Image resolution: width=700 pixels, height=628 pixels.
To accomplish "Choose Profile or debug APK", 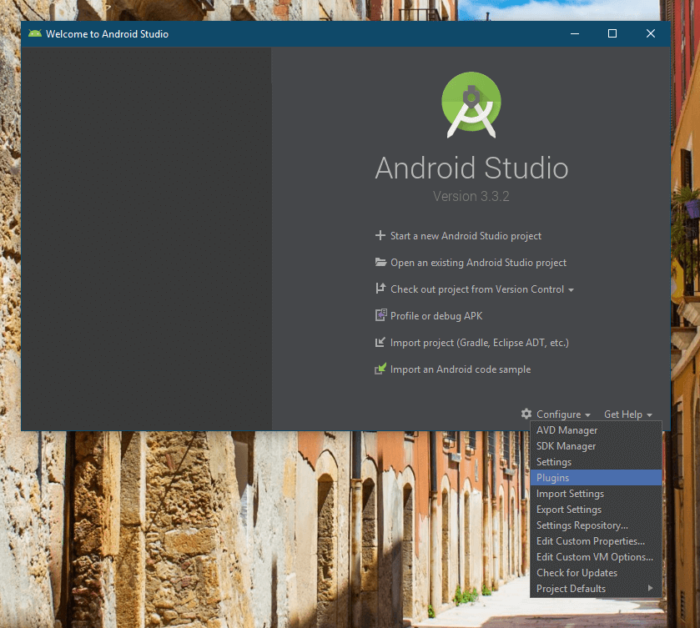I will 436,316.
